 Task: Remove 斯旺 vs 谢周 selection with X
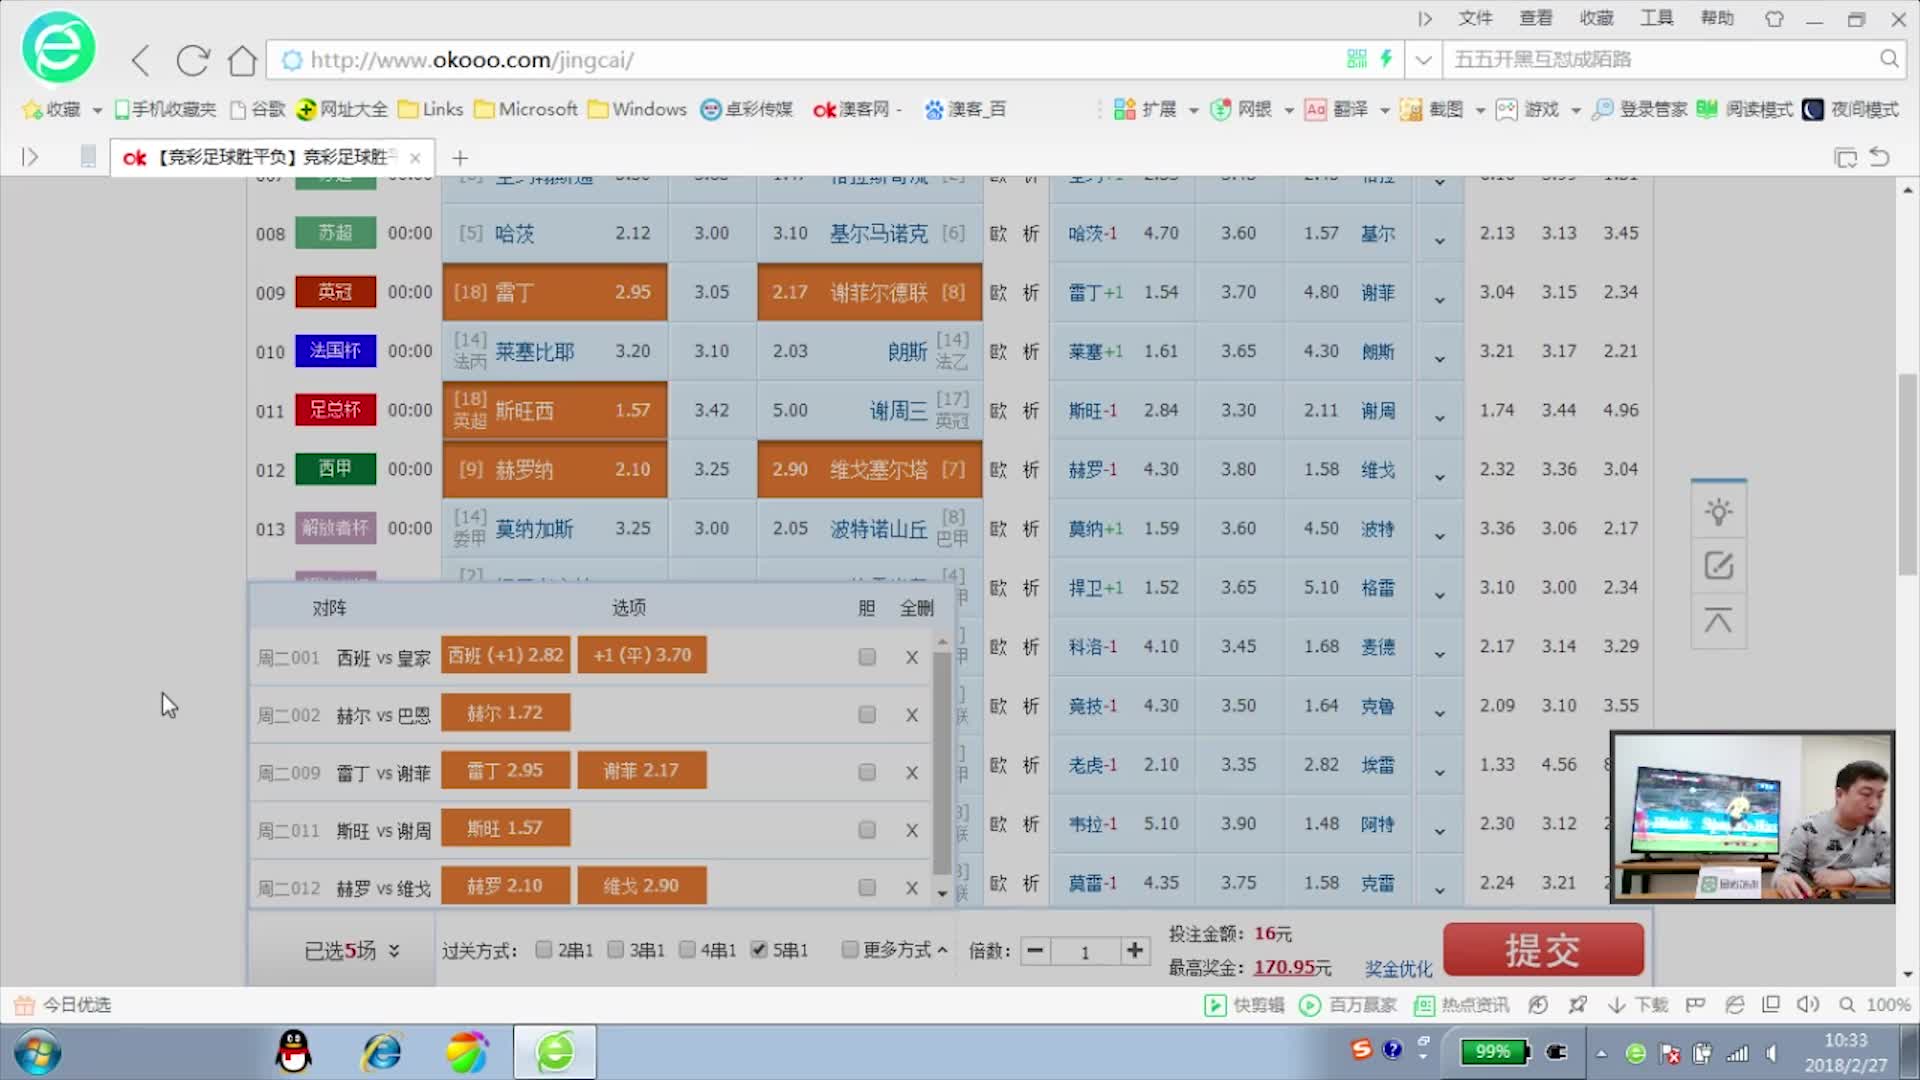coord(912,830)
